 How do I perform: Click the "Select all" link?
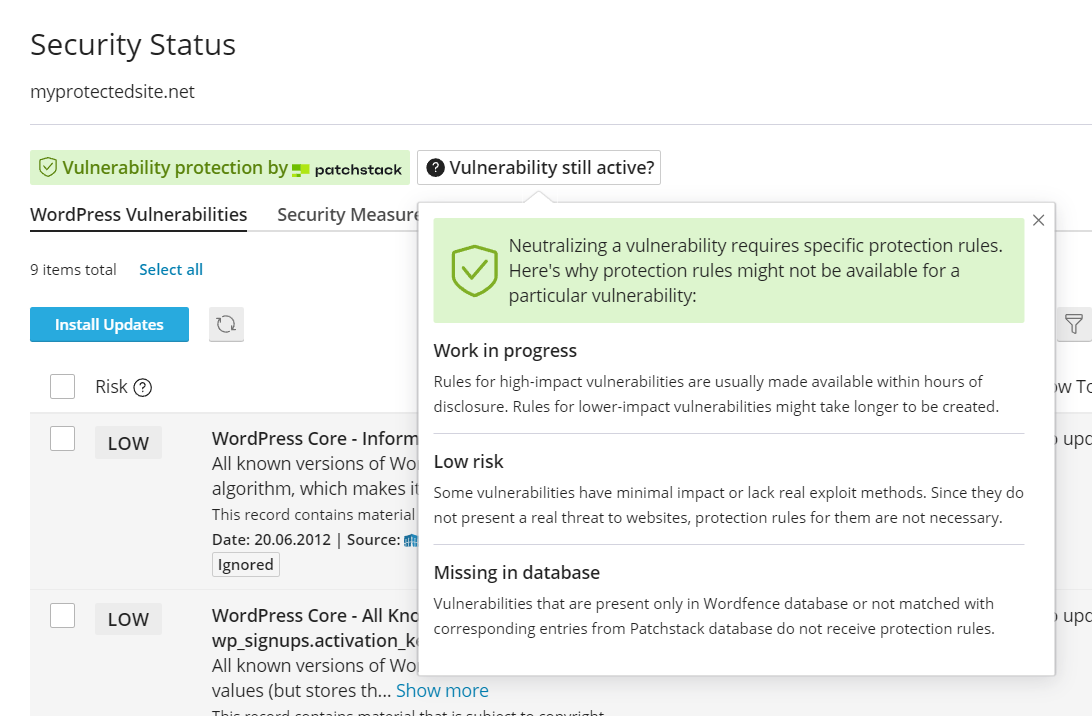tap(171, 270)
